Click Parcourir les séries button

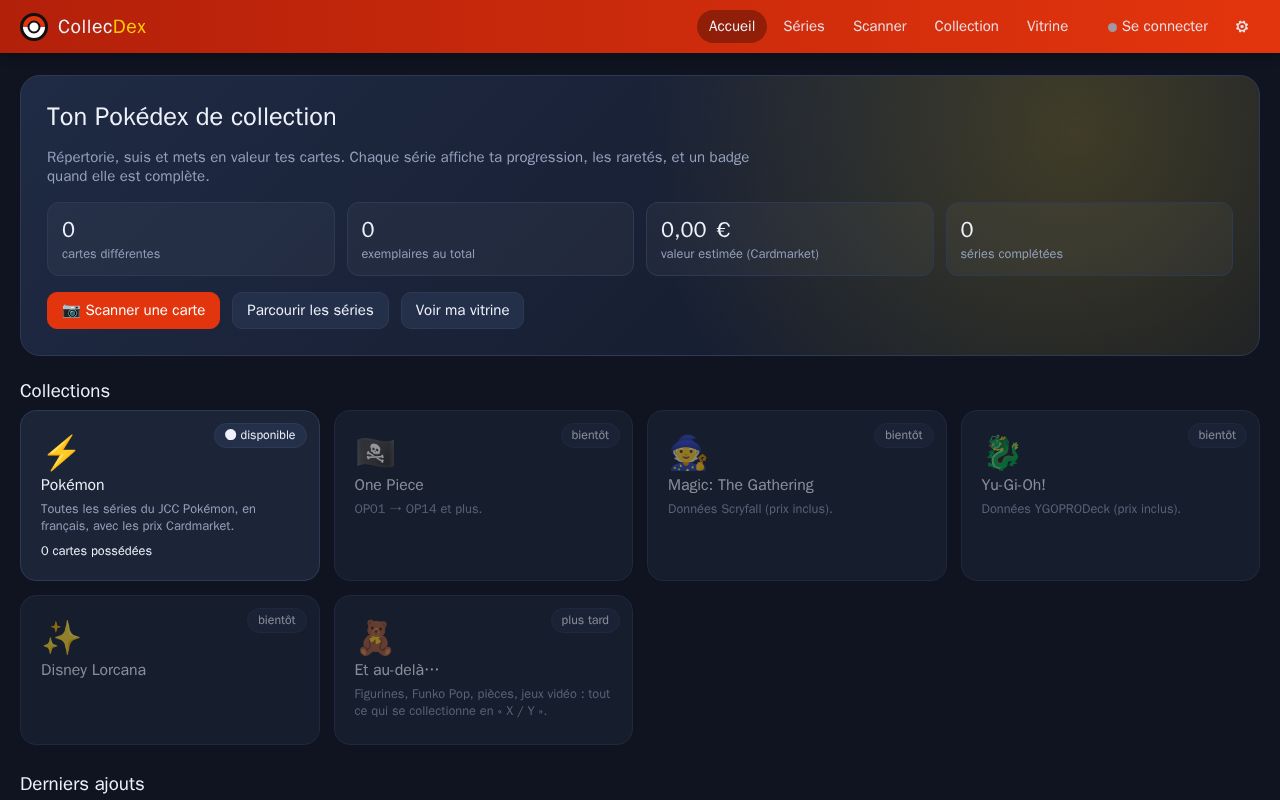[310, 310]
